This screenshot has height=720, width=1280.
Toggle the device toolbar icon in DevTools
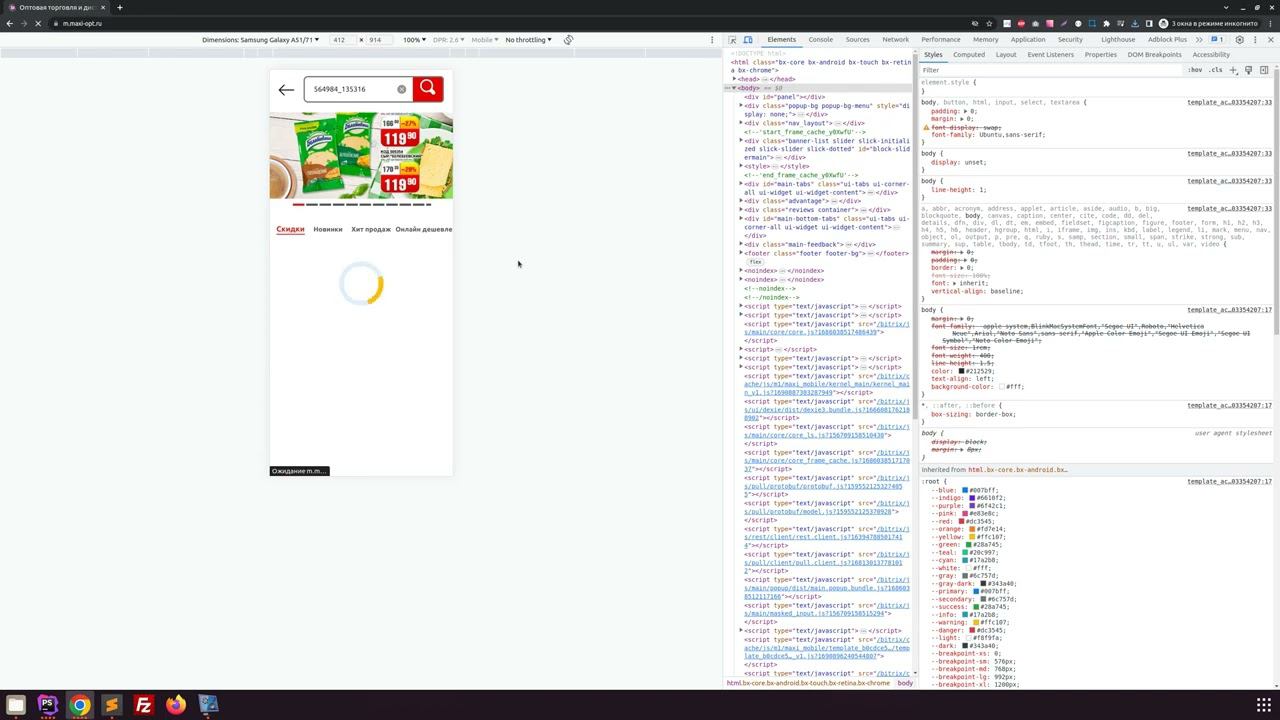coord(748,40)
